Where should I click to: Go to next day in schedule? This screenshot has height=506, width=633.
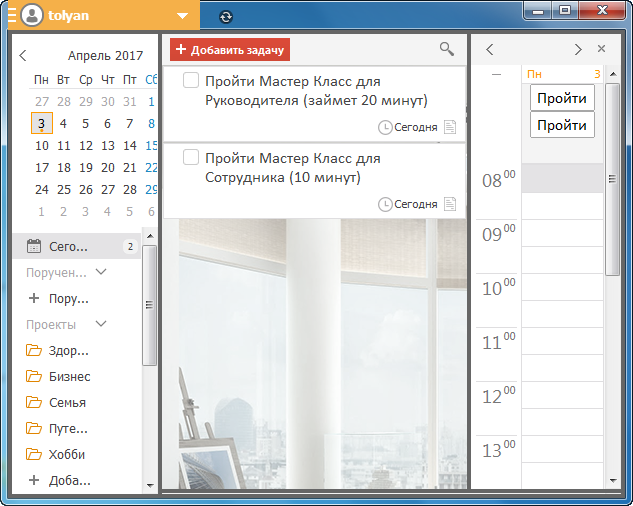click(578, 49)
